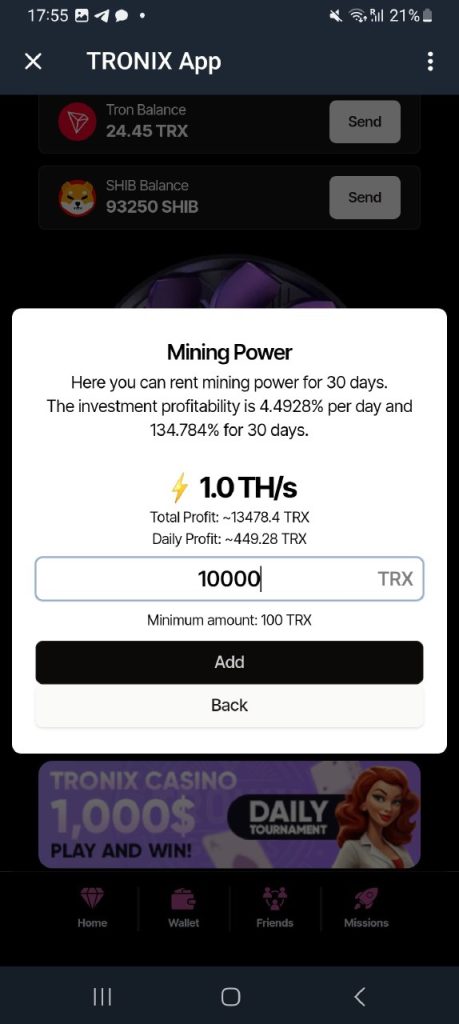The image size is (459, 1024).
Task: Send the SHIB balance
Action: (x=364, y=197)
